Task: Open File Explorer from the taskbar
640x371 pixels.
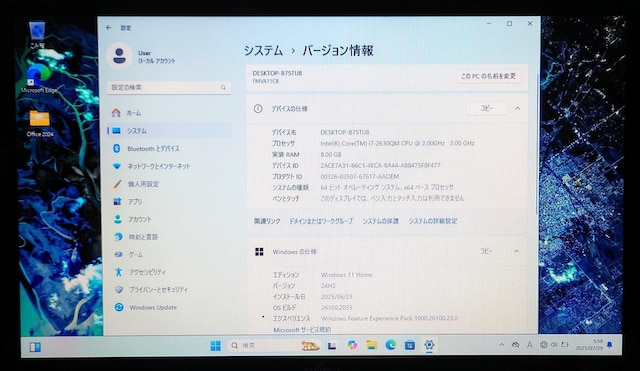Action: click(371, 345)
